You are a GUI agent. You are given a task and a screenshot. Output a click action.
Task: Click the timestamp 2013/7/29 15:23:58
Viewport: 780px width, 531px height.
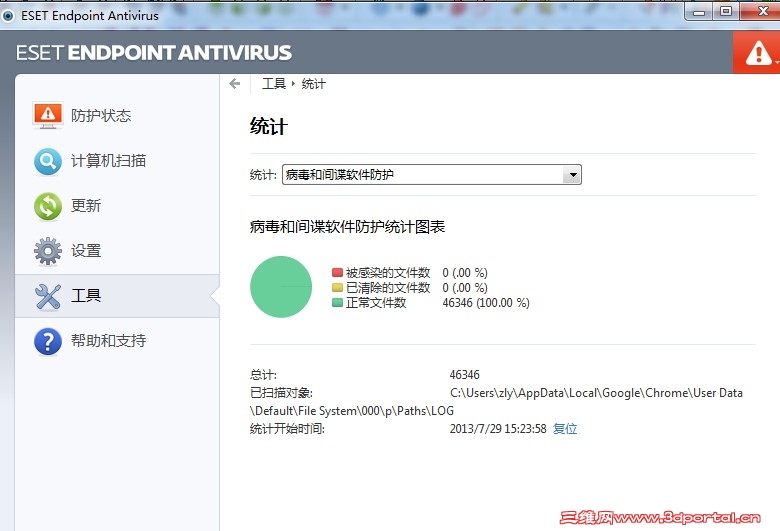pos(498,428)
